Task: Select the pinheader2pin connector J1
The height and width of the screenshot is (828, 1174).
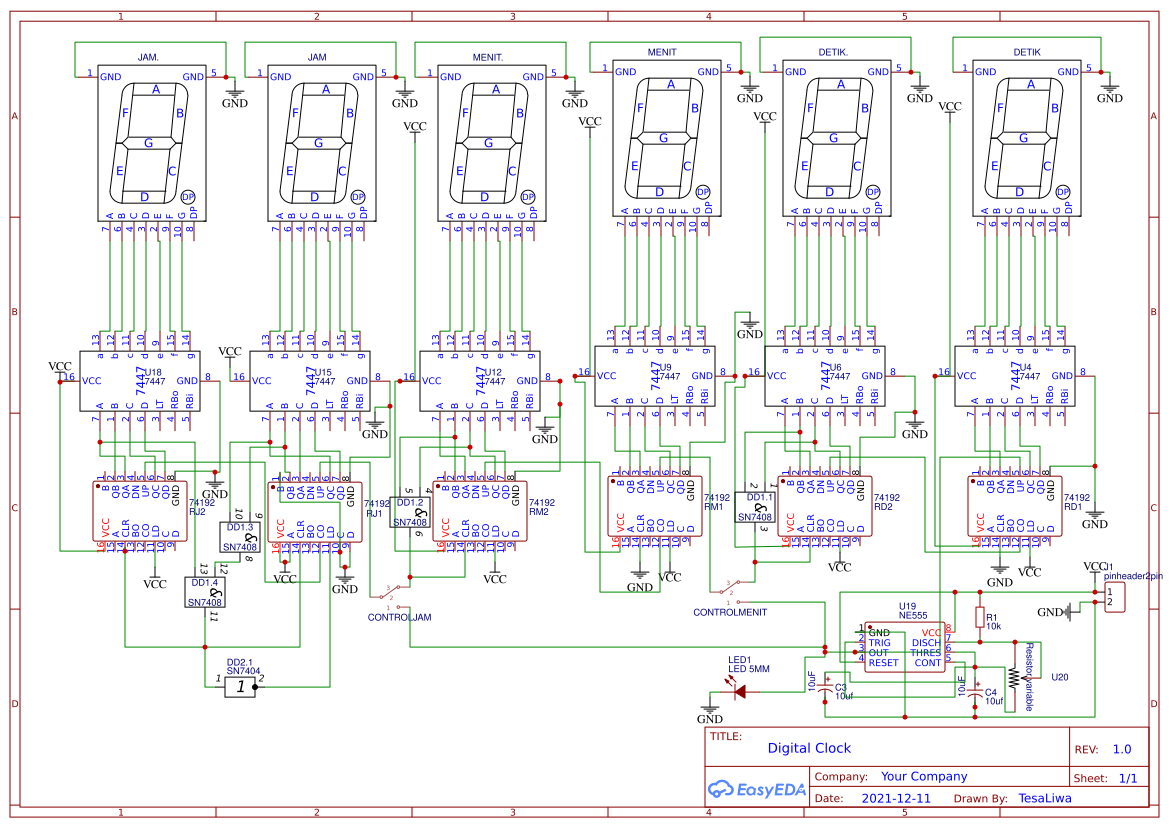Action: tap(1113, 597)
